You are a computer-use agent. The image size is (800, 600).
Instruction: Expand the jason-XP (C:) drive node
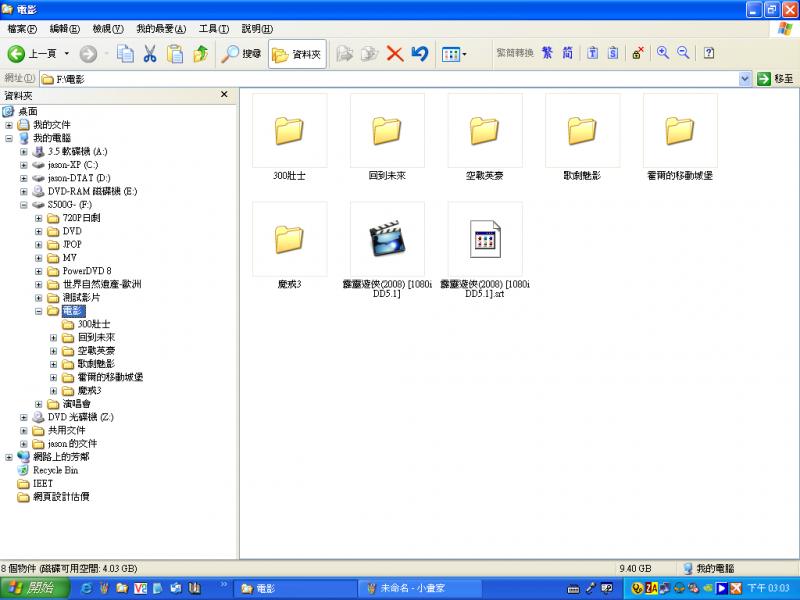tap(23, 165)
